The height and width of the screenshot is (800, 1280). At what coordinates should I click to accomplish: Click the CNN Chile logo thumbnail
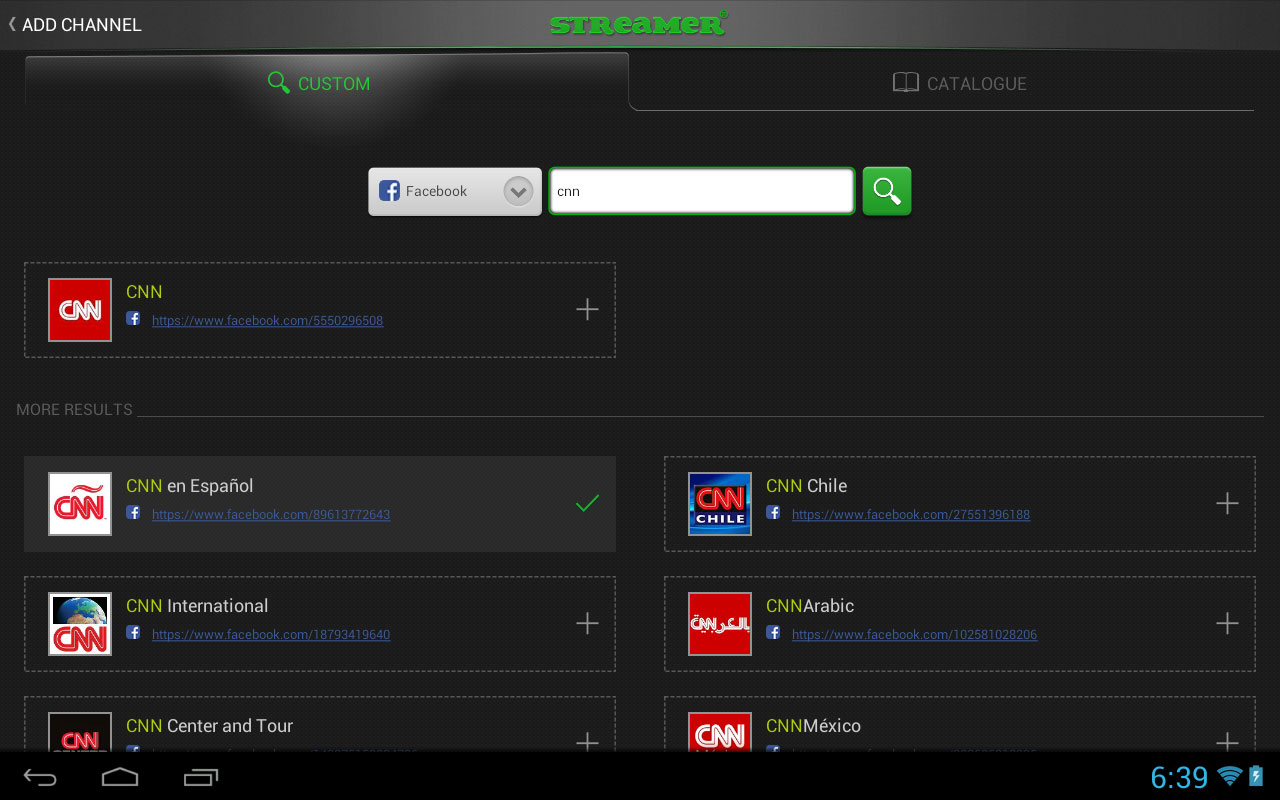click(x=720, y=504)
